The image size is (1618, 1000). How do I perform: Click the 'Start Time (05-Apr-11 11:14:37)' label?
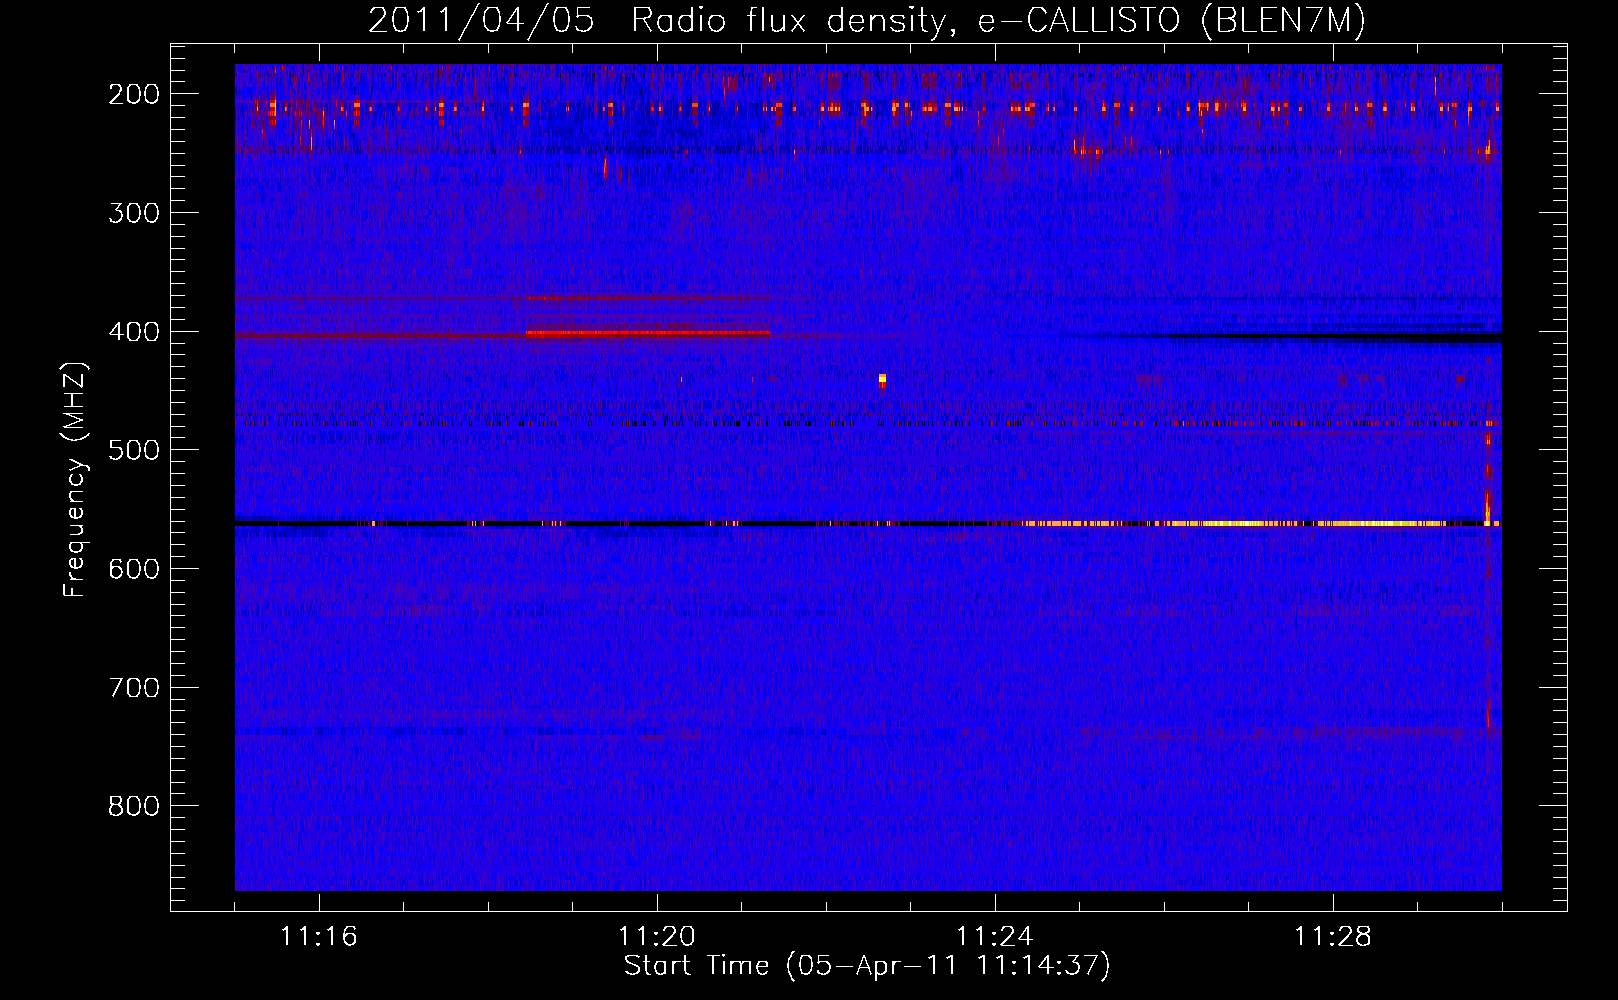coord(867,966)
